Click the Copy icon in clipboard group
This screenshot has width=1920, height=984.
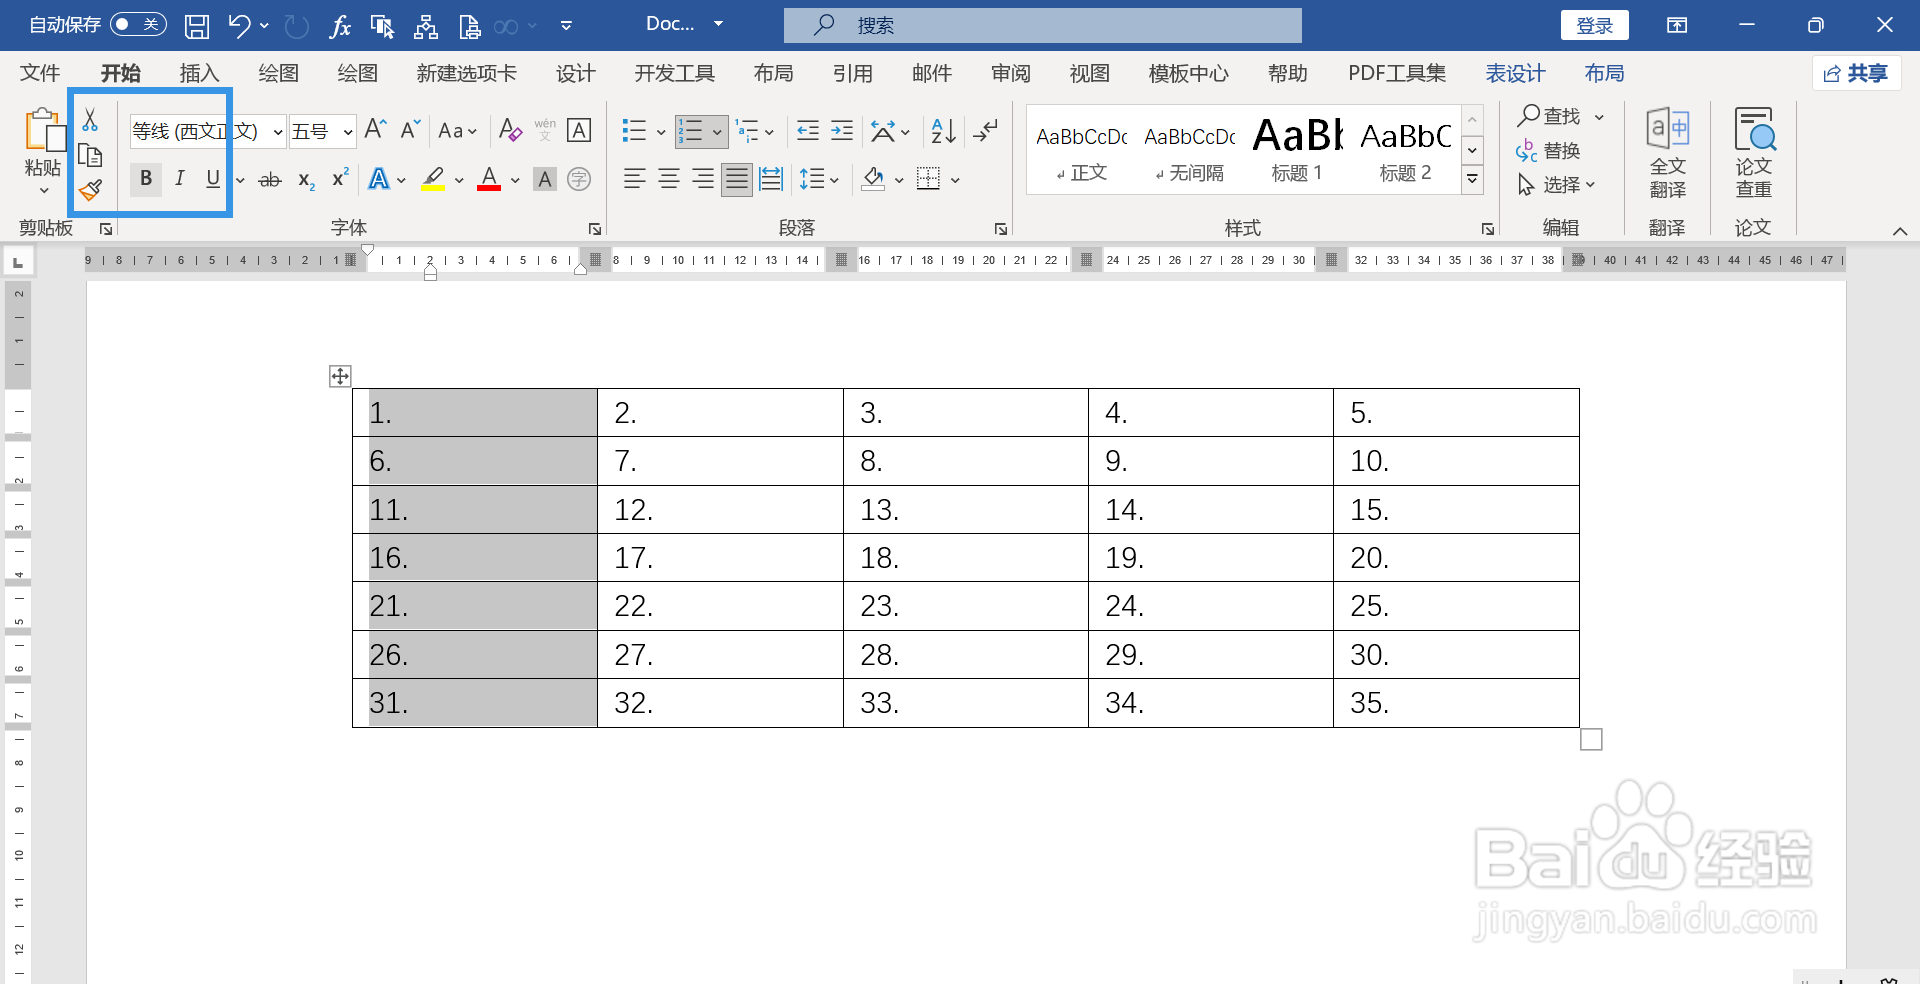point(90,155)
